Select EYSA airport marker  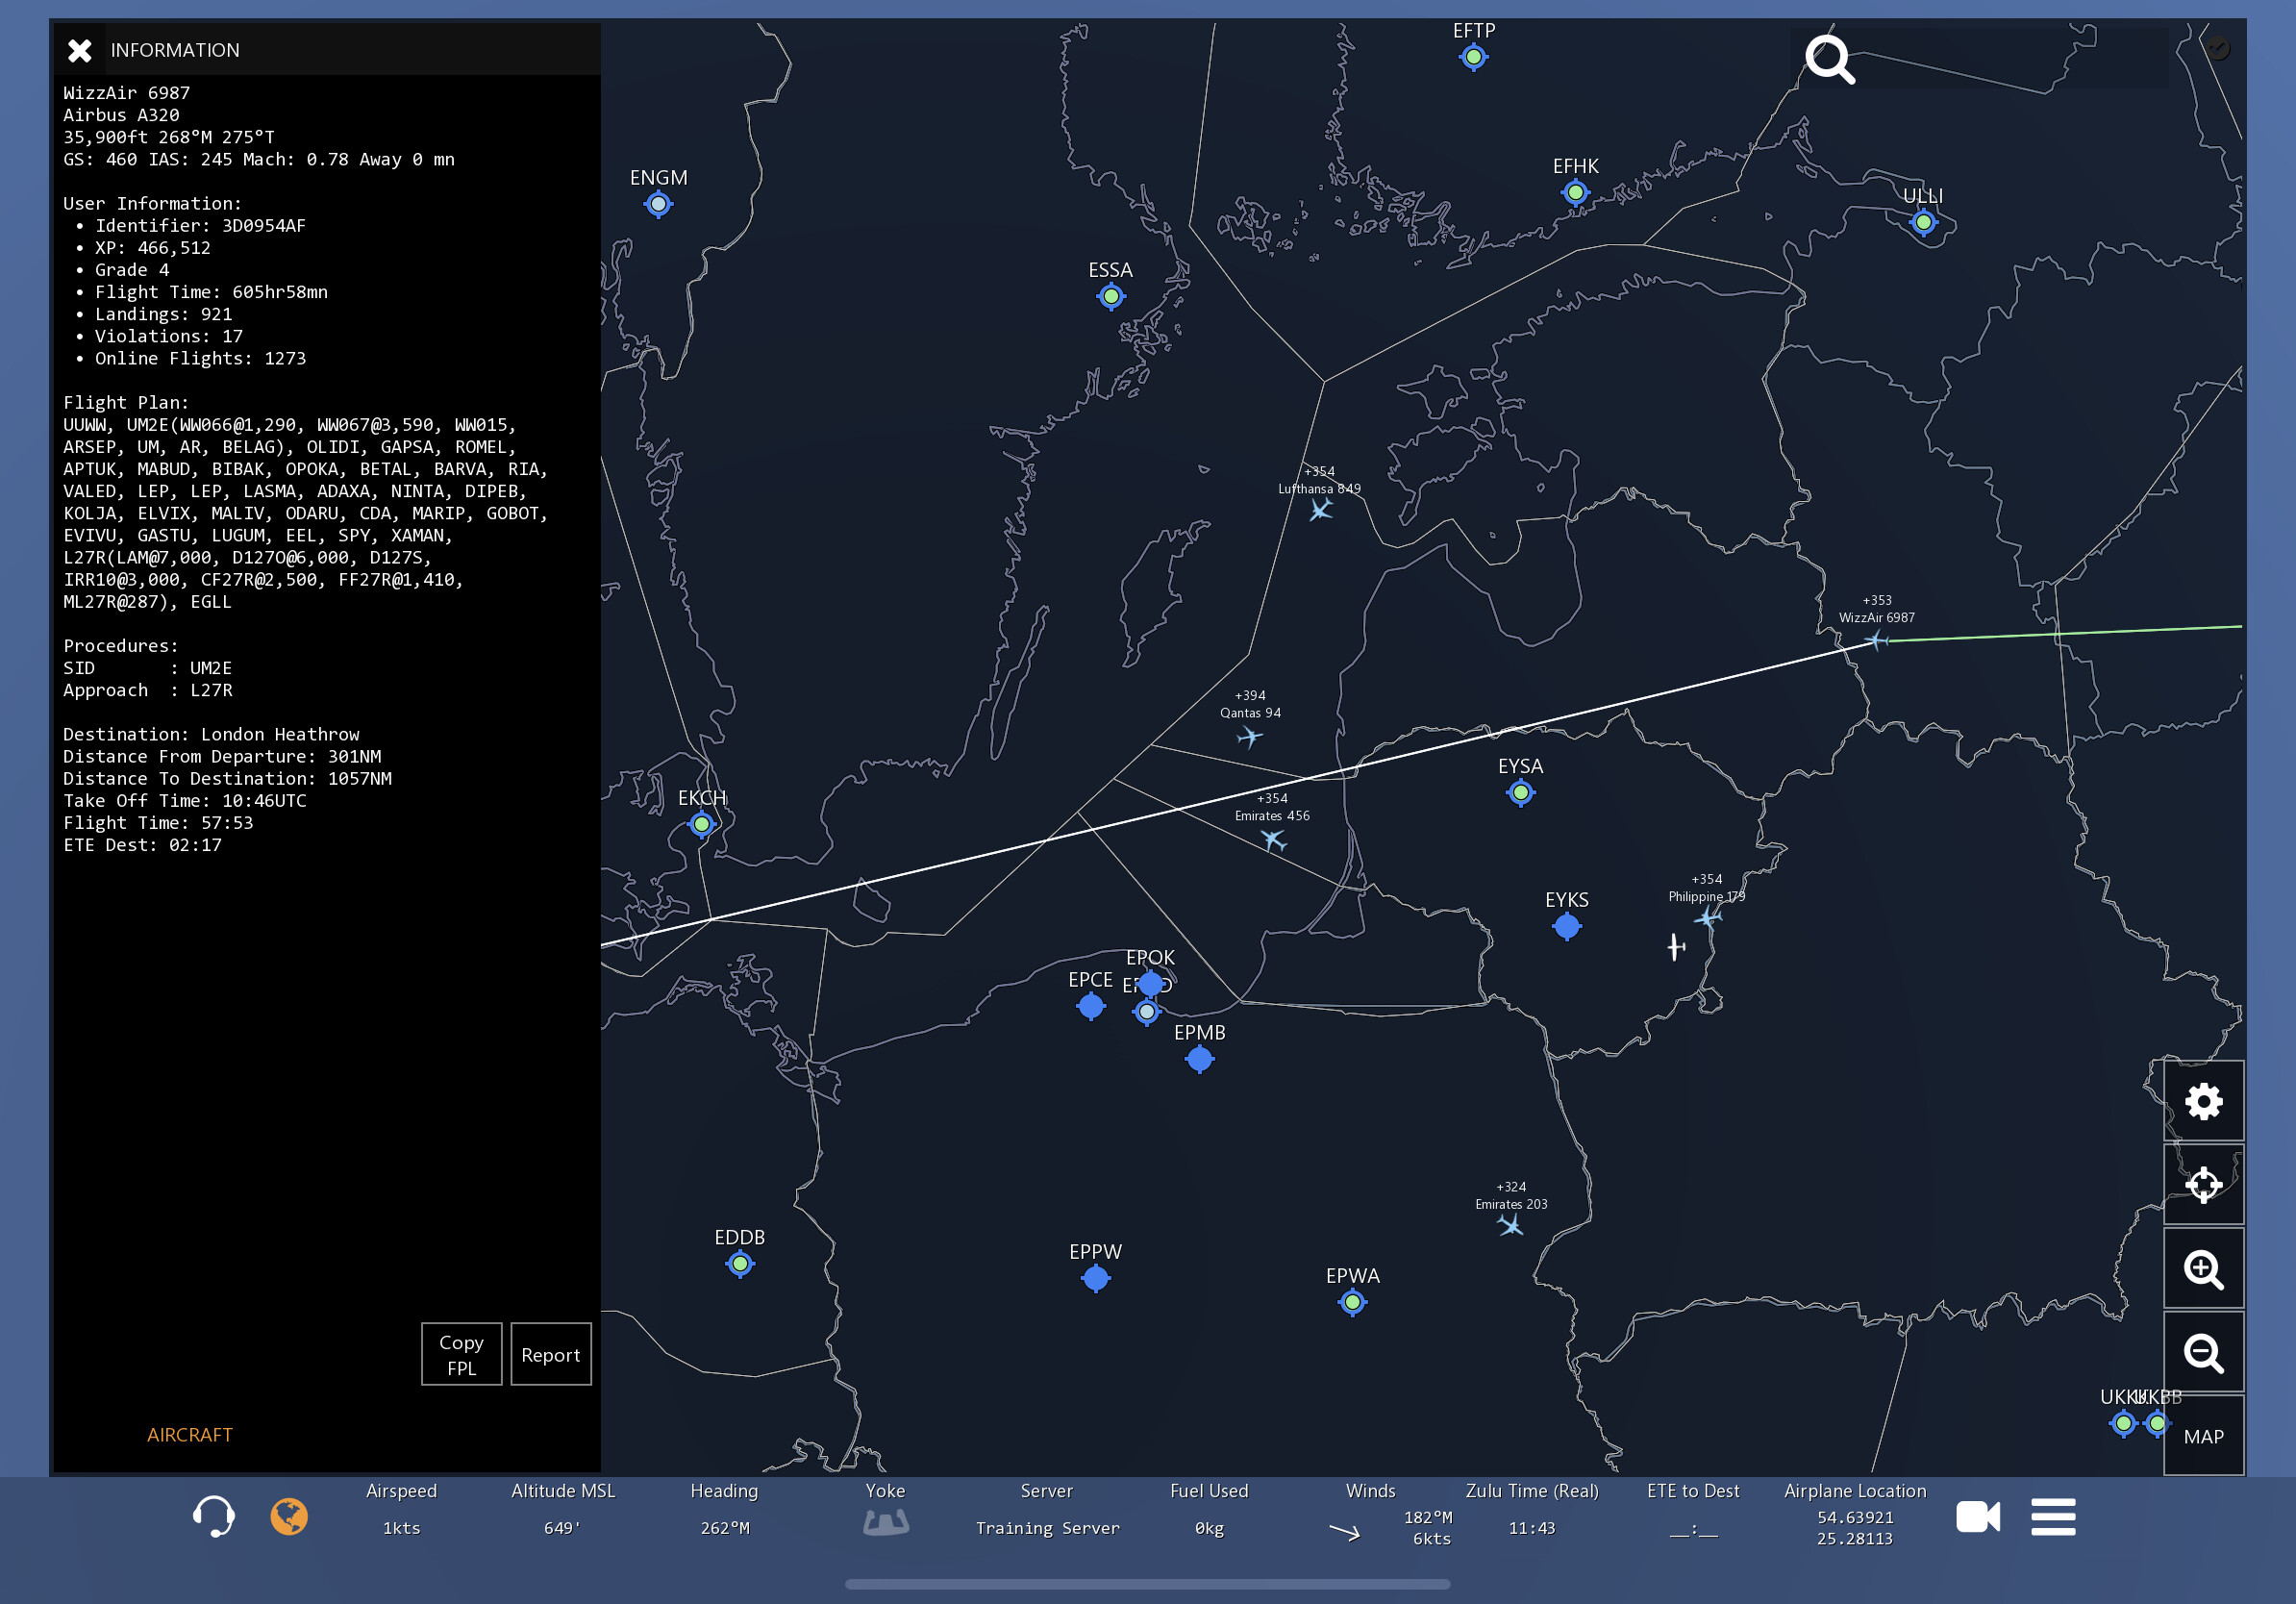1520,793
